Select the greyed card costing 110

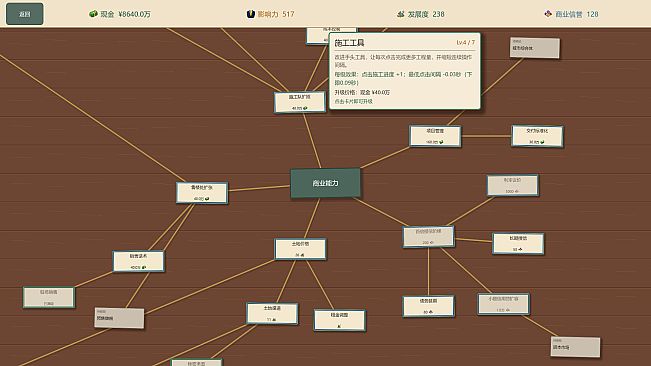pos(503,304)
